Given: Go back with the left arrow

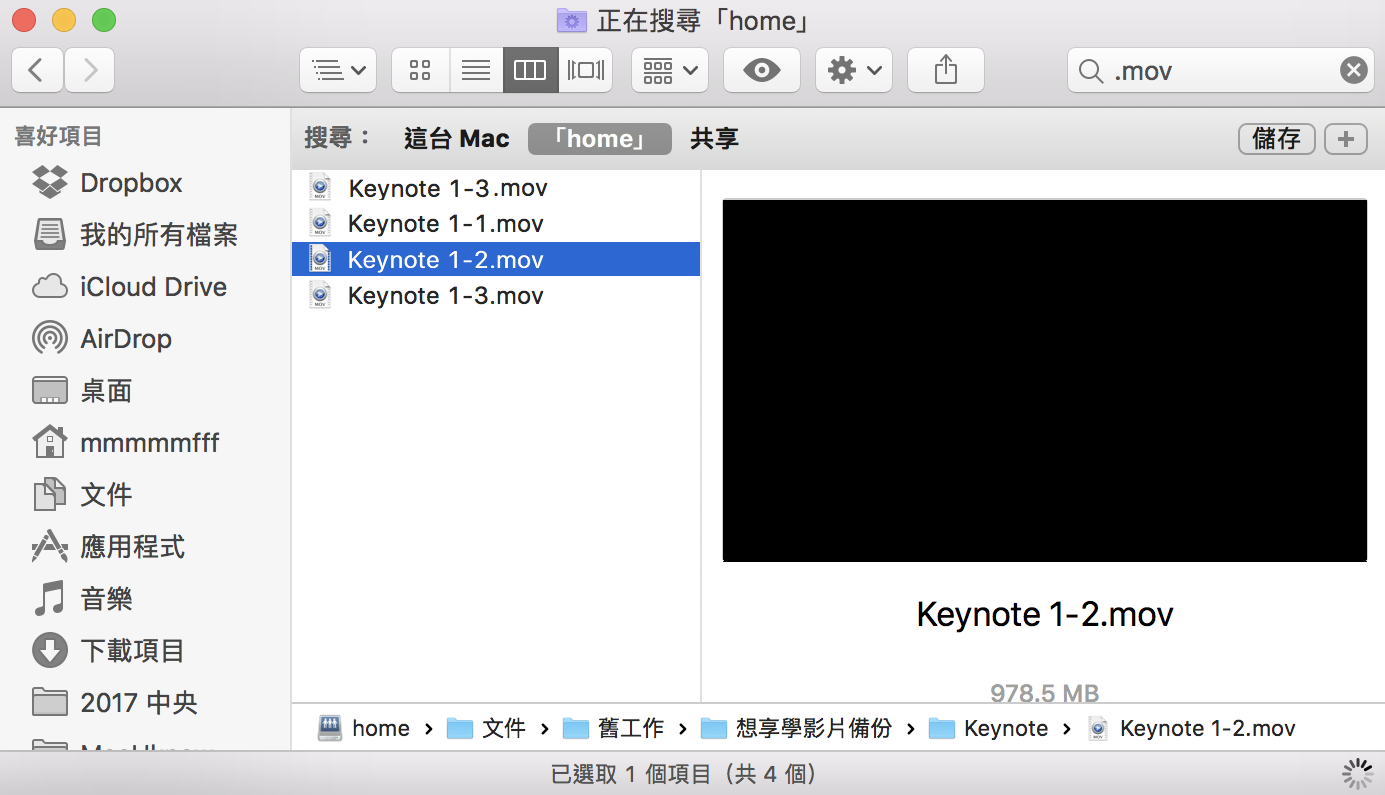Looking at the screenshot, I should coord(37,70).
